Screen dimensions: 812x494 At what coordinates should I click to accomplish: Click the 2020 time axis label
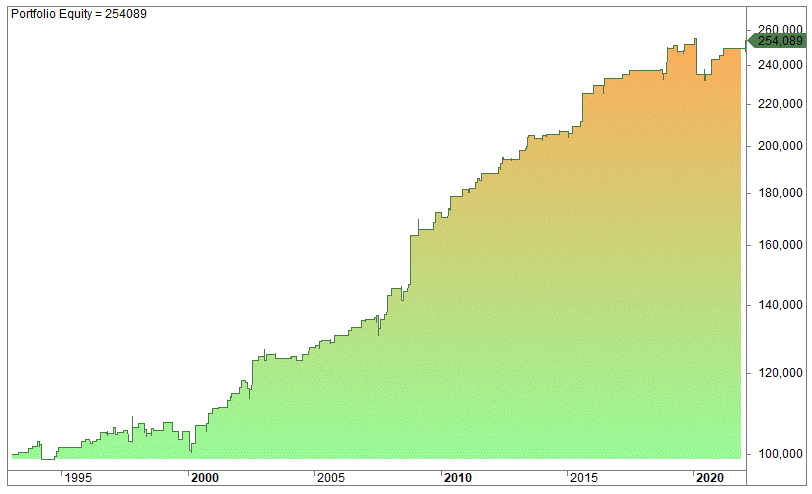pos(710,478)
